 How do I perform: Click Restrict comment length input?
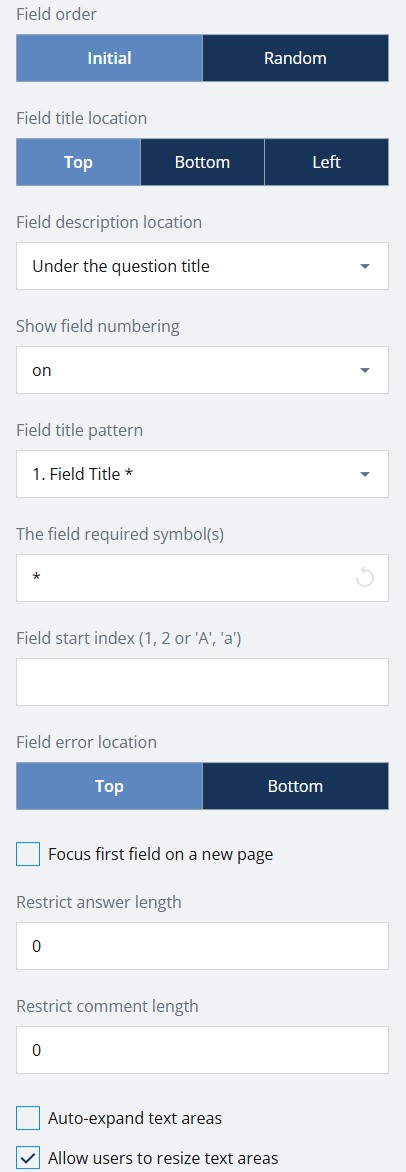(x=203, y=1049)
